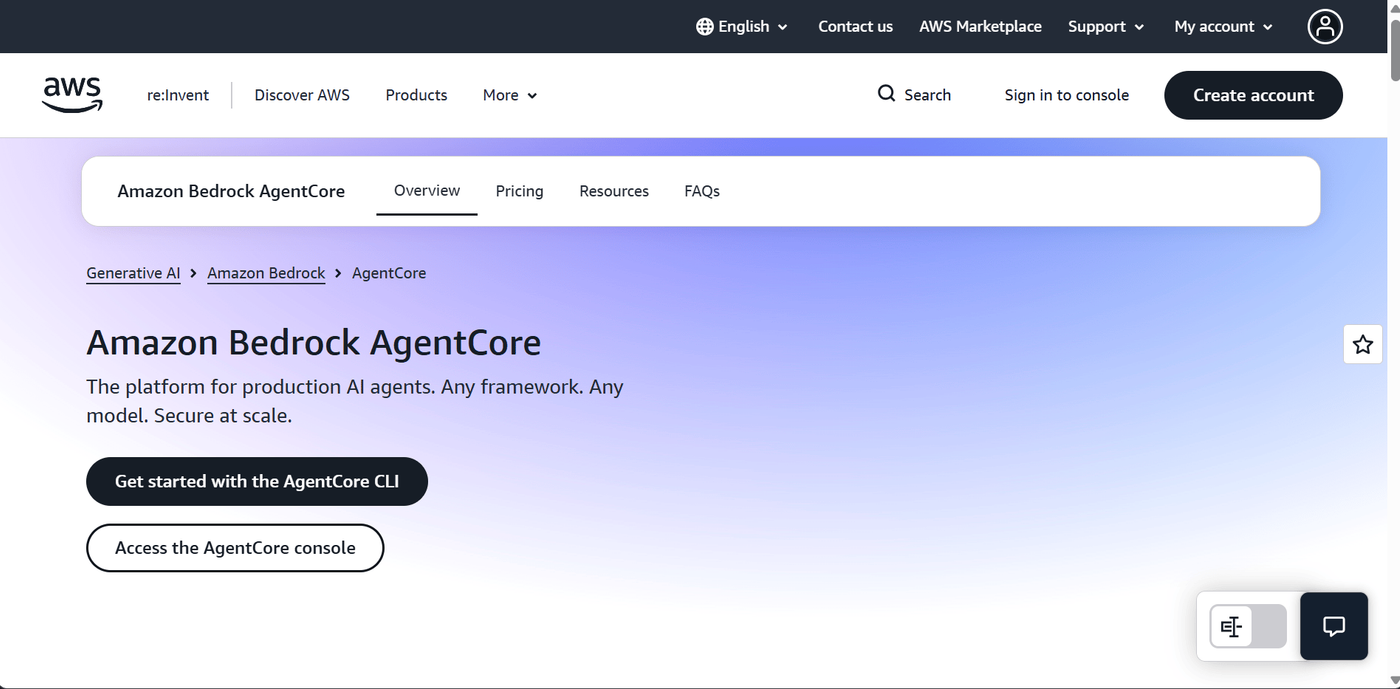
Task: Click the Amazon Bedrock AgentCore nav title
Action: click(x=231, y=191)
